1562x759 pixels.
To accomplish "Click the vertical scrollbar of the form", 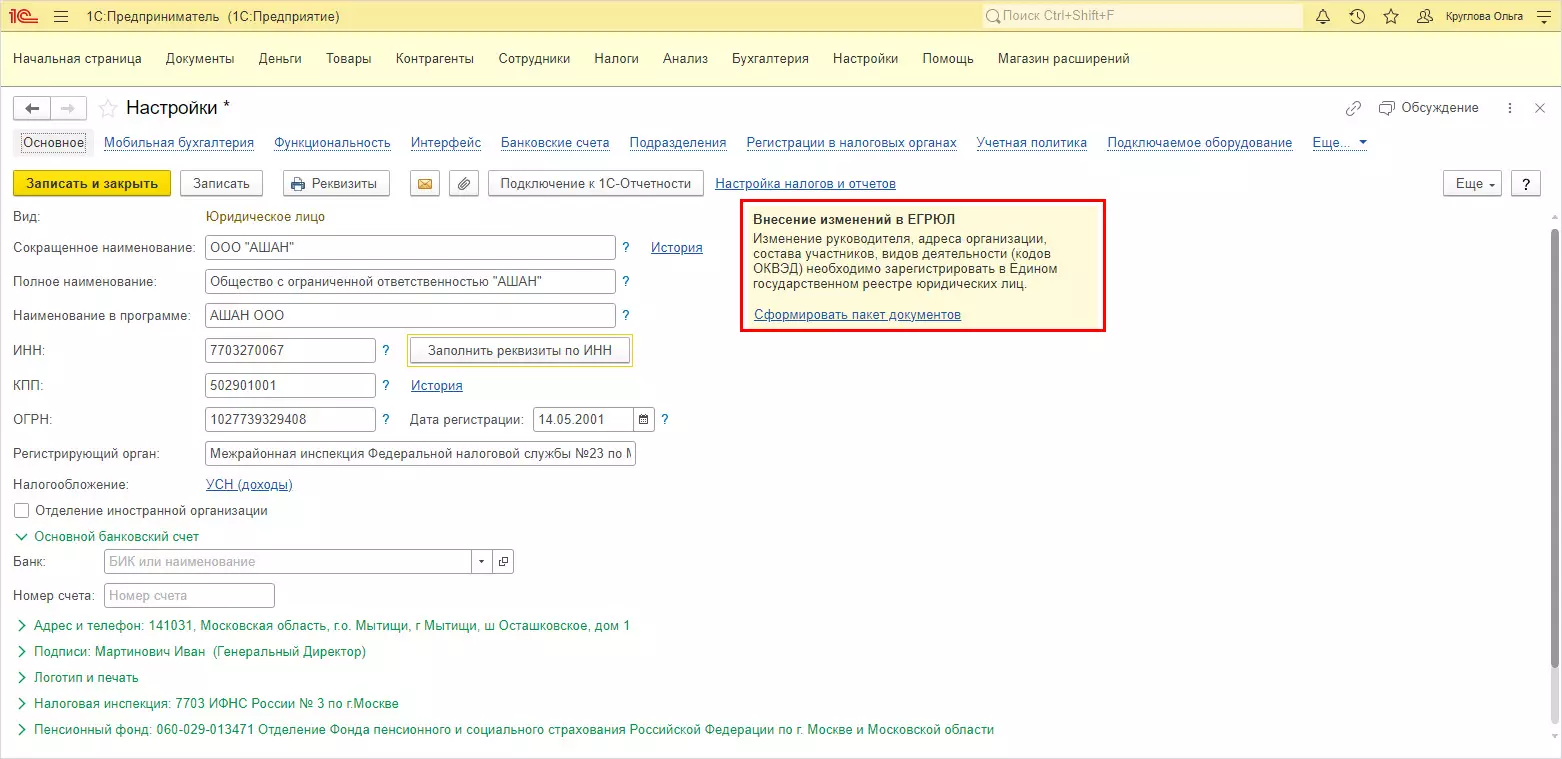I will tap(1554, 450).
